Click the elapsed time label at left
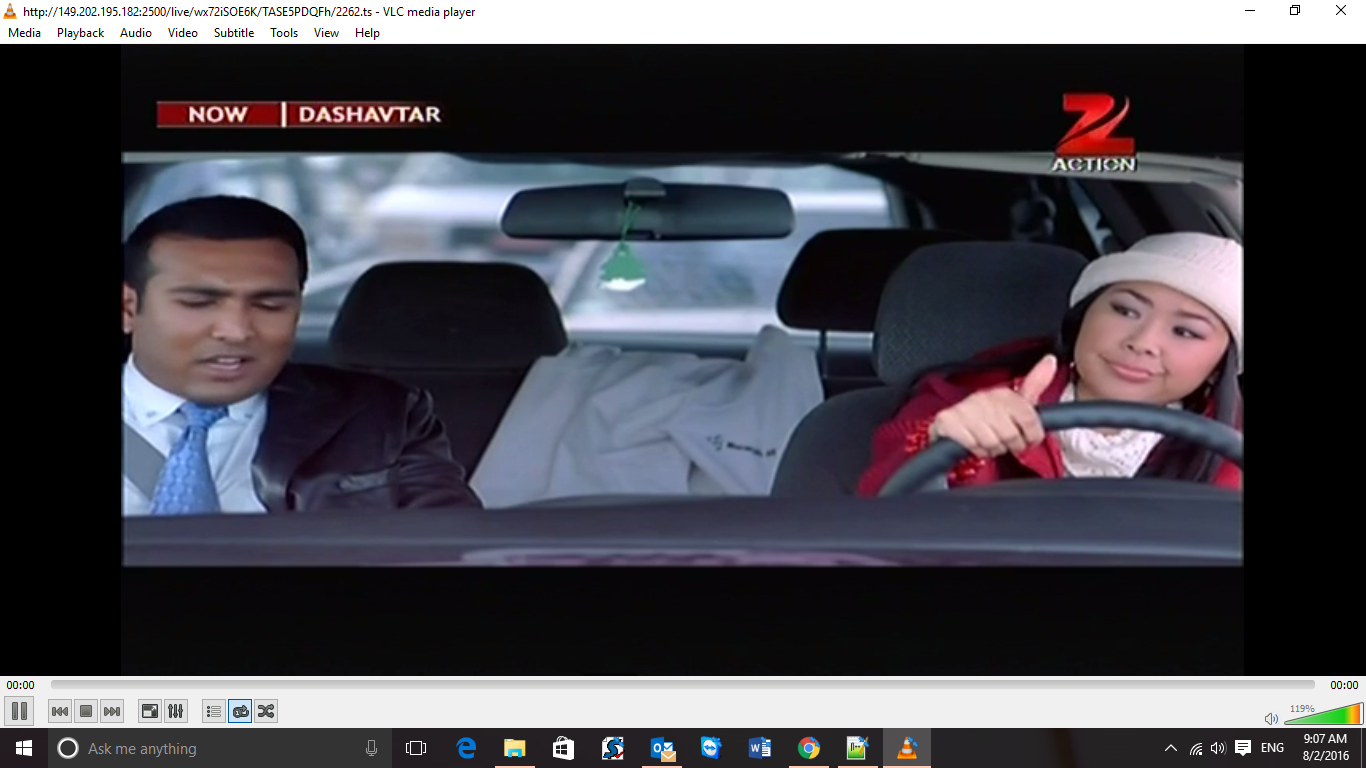 pyautogui.click(x=20, y=685)
